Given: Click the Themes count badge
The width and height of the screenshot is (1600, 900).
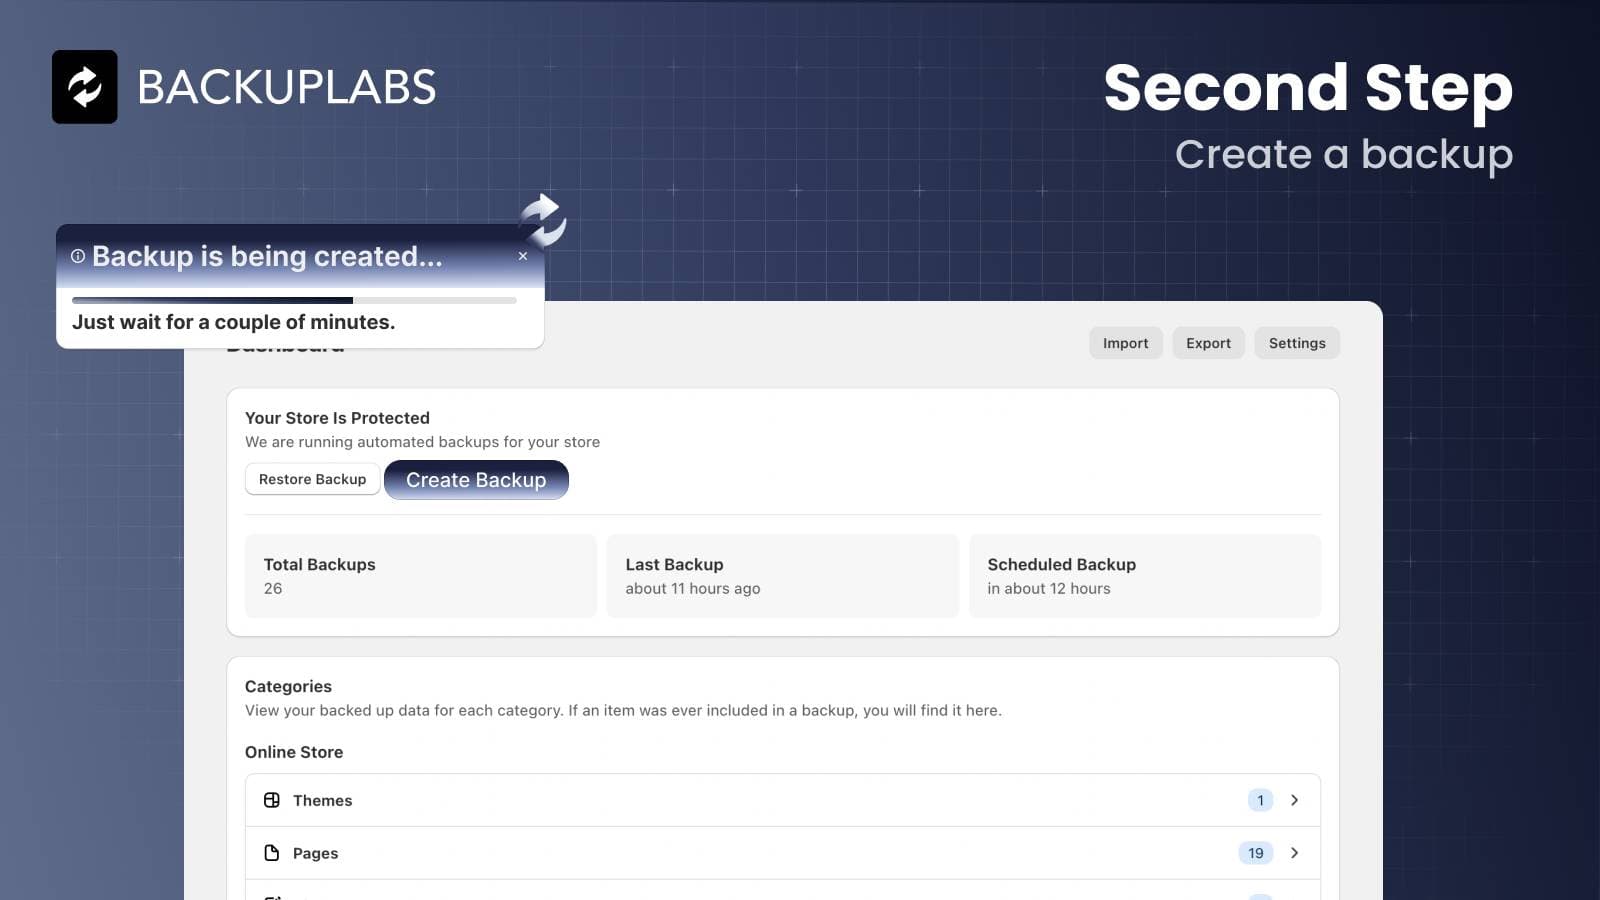Looking at the screenshot, I should [1260, 800].
